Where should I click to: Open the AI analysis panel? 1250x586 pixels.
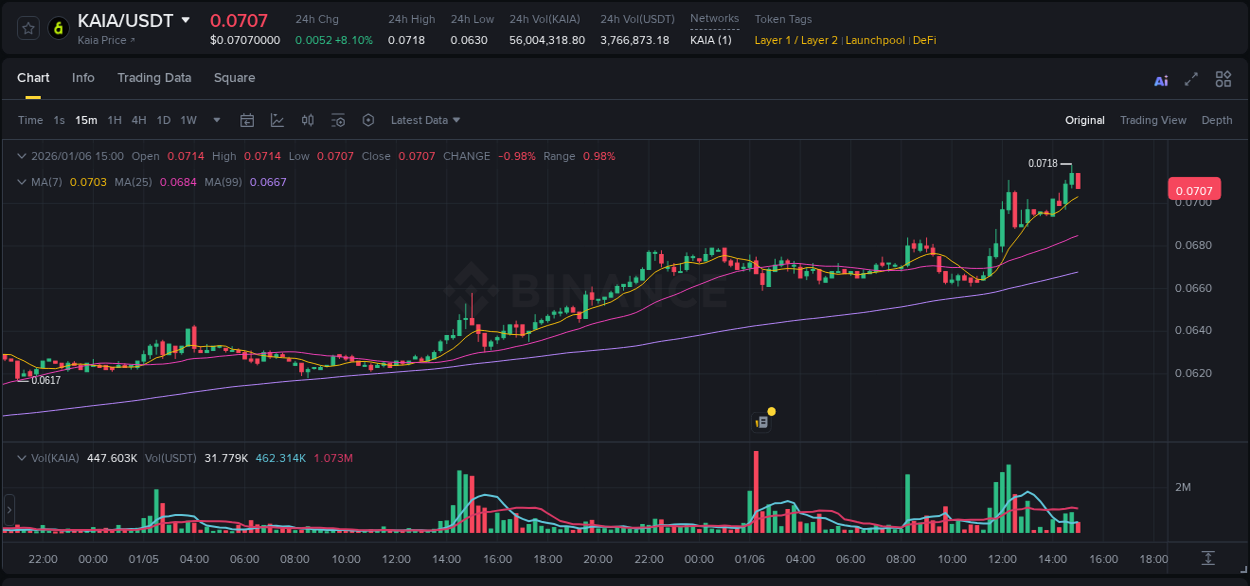[x=1161, y=78]
